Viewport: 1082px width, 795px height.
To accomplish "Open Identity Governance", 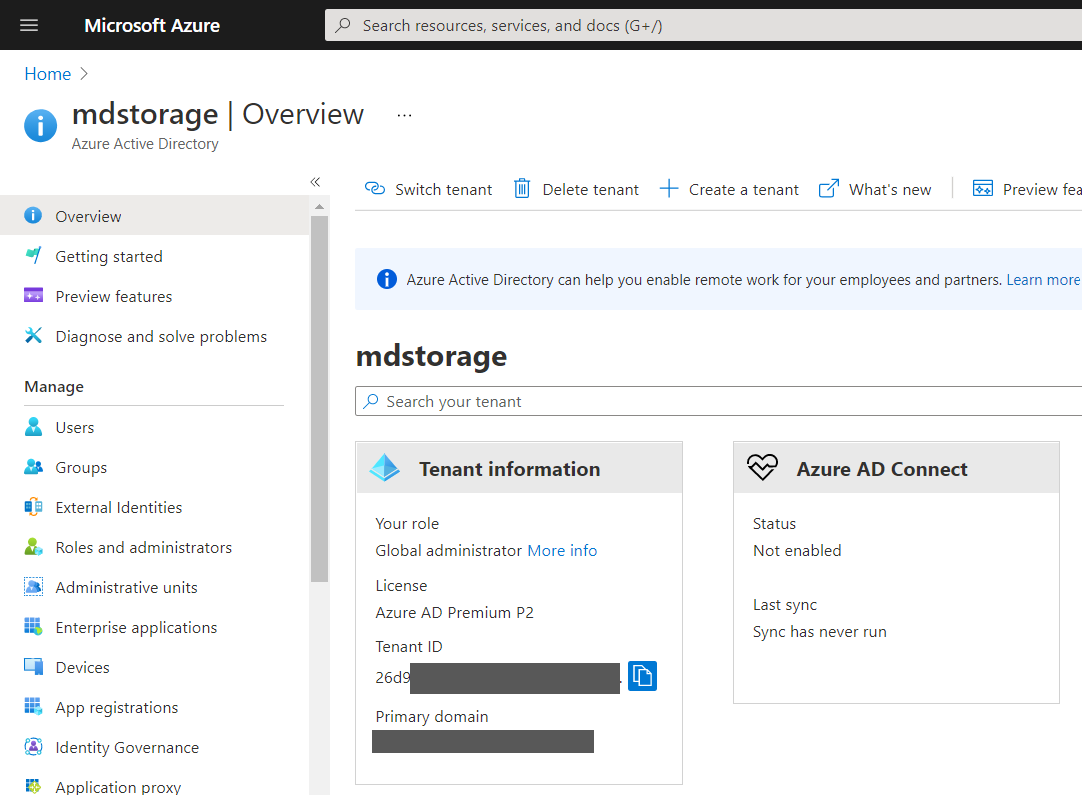I will point(155,747).
